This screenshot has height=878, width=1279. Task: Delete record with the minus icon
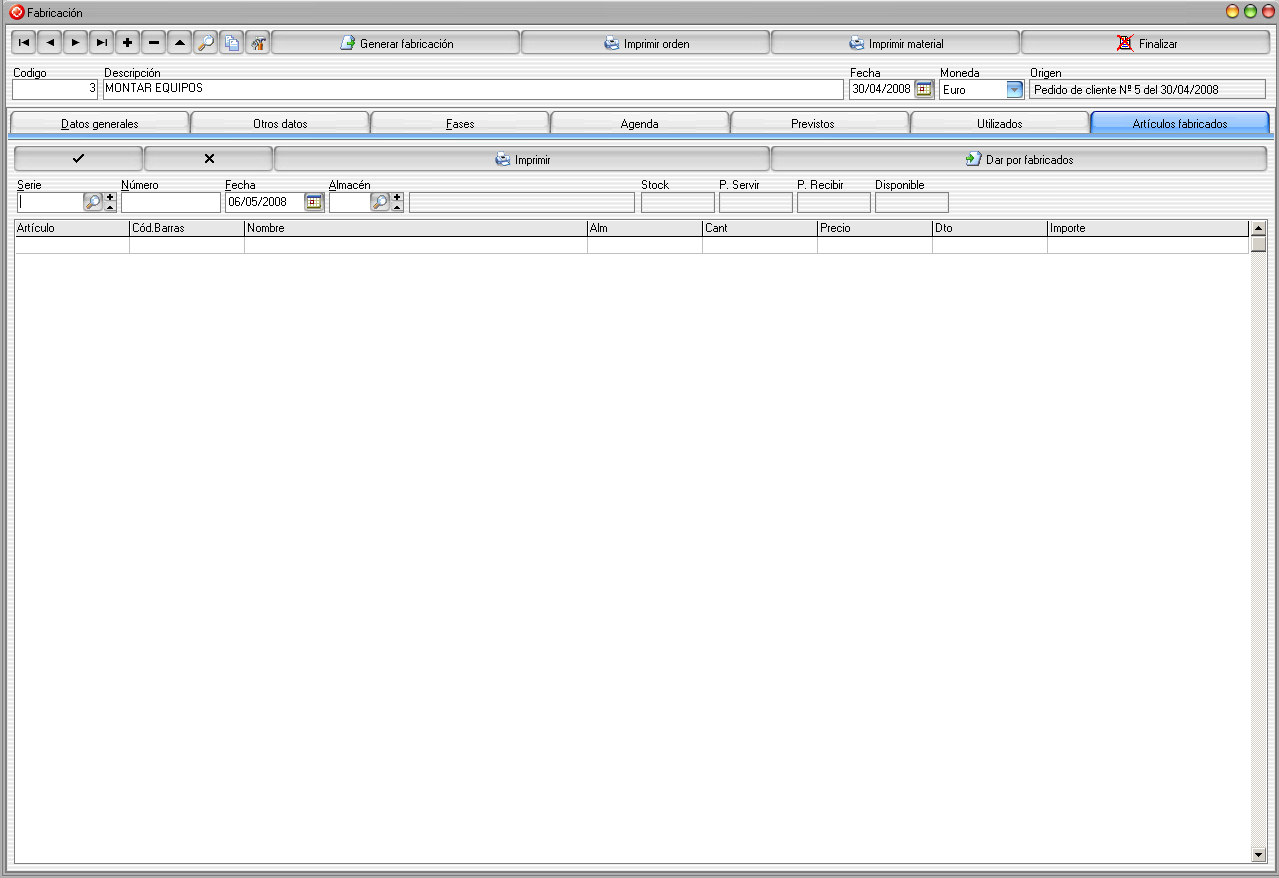point(154,43)
